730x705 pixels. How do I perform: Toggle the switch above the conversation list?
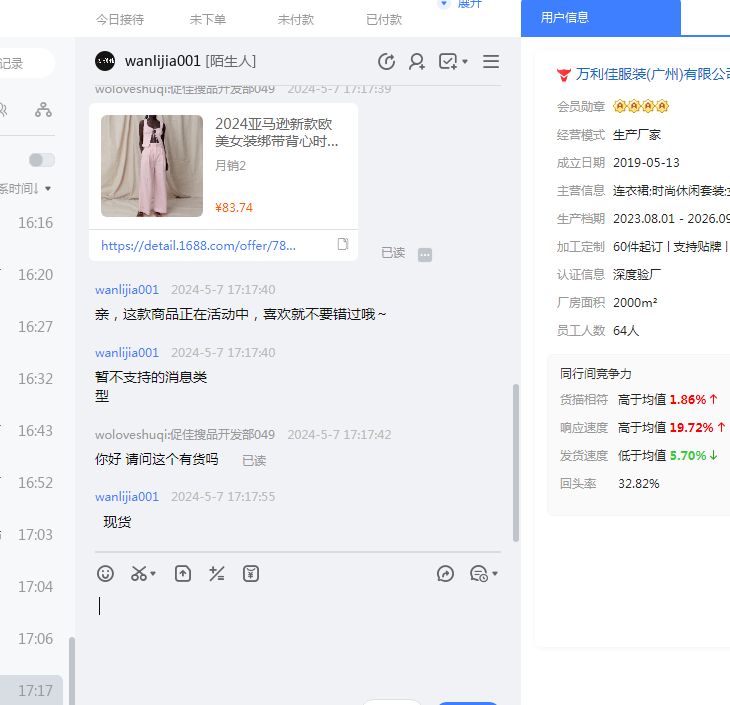[x=42, y=160]
